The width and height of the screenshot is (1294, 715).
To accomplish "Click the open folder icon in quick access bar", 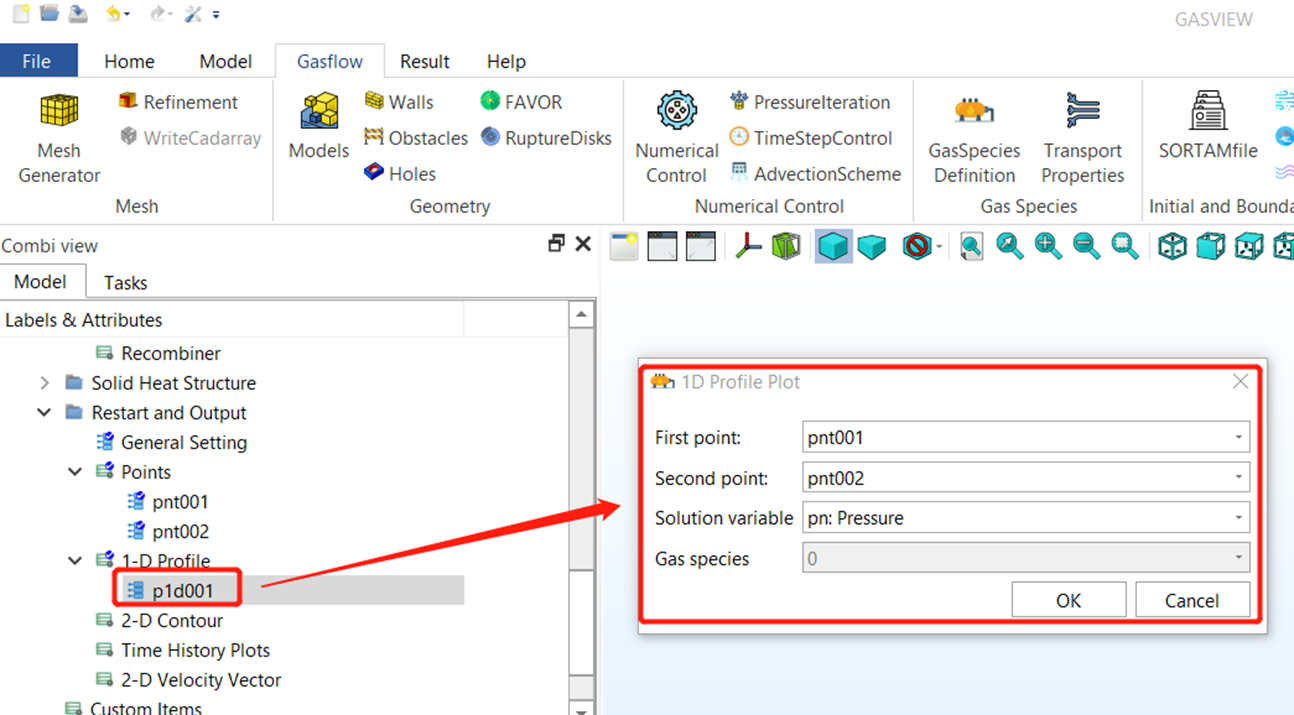I will click(49, 13).
